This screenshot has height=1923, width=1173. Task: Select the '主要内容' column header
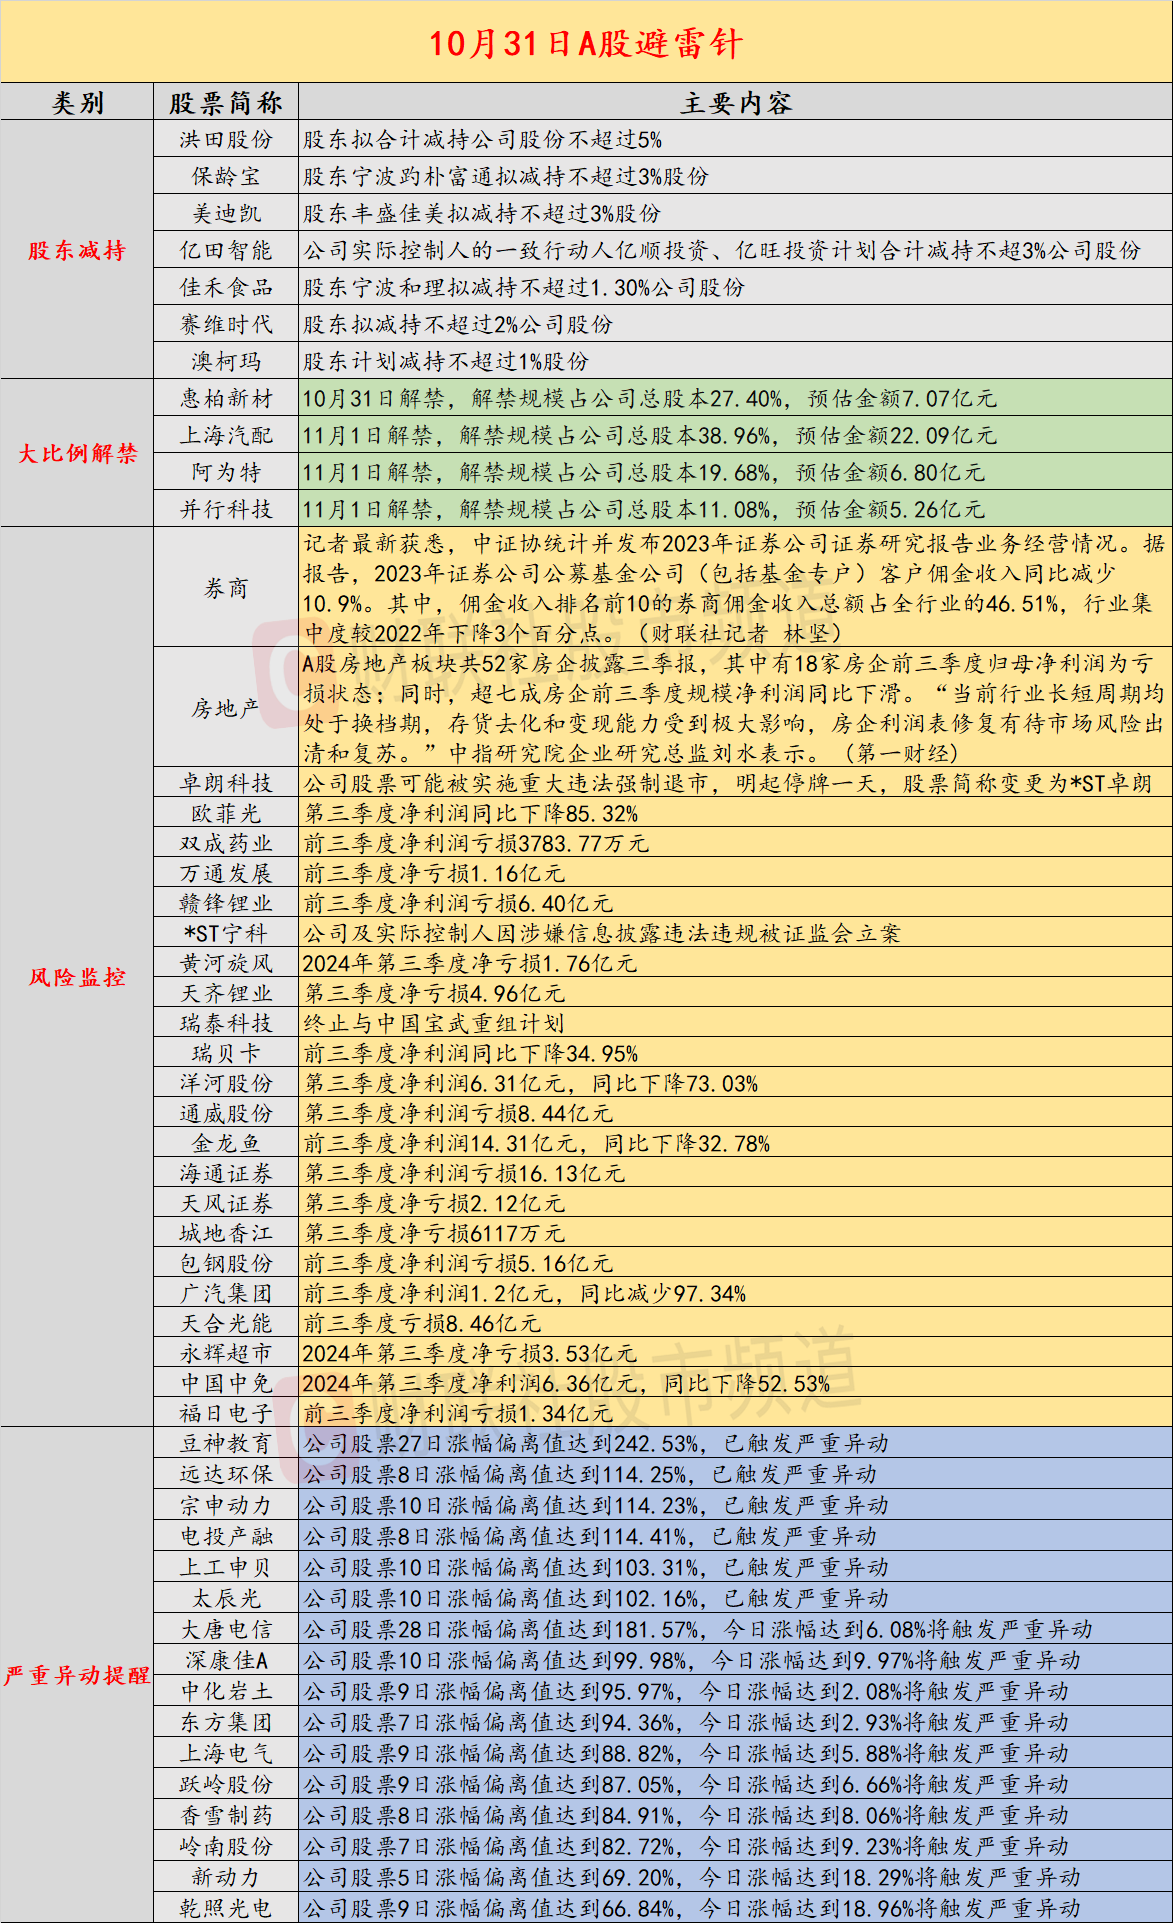pos(736,103)
